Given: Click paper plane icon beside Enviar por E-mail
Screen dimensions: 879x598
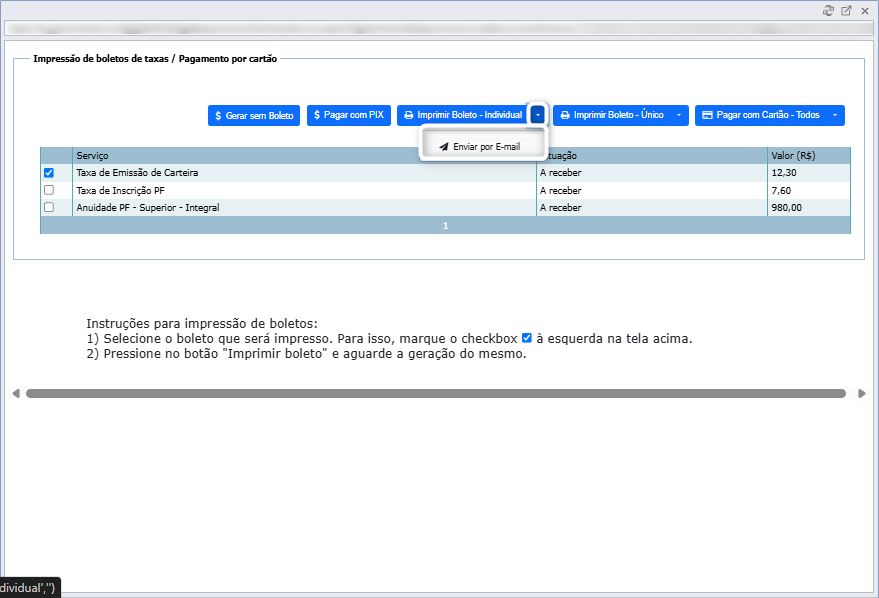Looking at the screenshot, I should pyautogui.click(x=443, y=147).
